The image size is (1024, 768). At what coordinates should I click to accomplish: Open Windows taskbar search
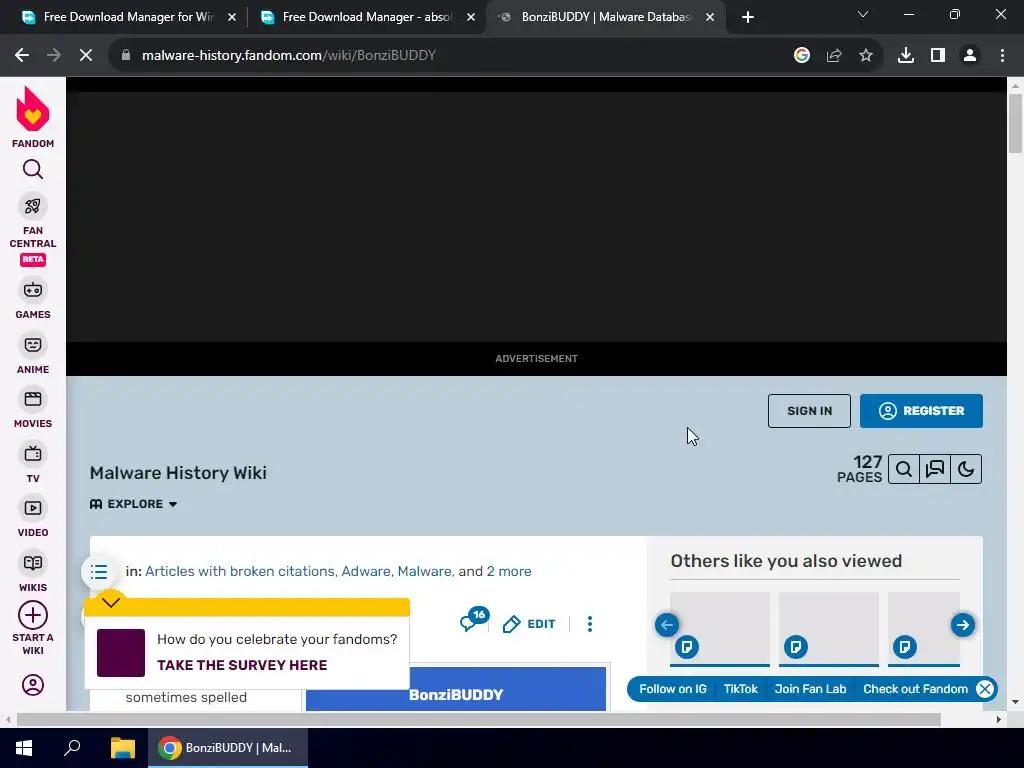[x=72, y=748]
